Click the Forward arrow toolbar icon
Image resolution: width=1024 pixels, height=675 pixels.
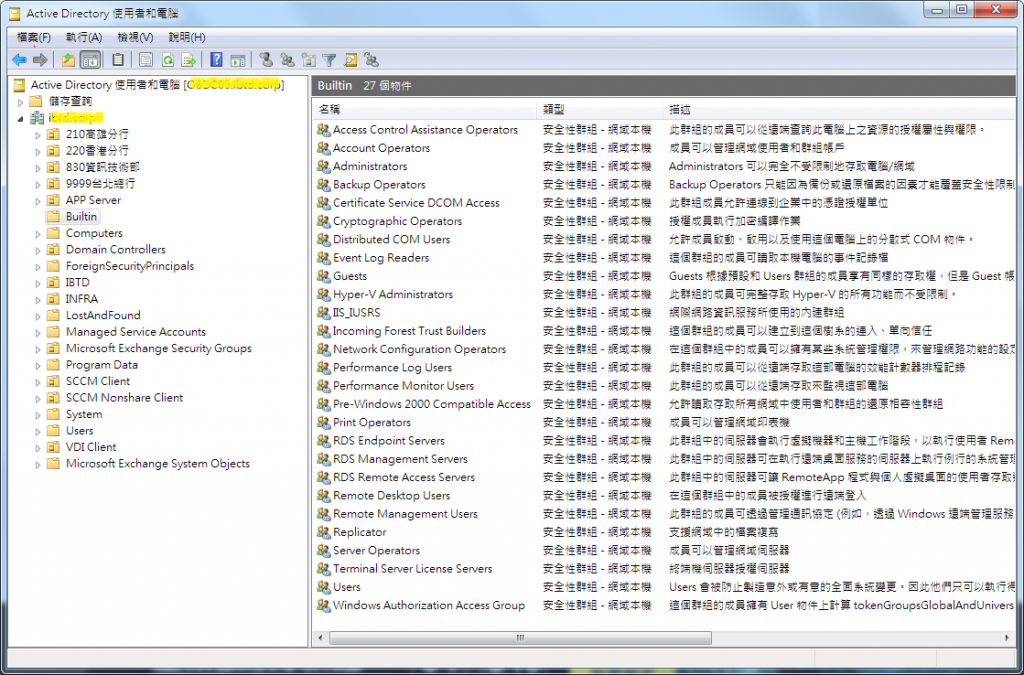pyautogui.click(x=40, y=60)
